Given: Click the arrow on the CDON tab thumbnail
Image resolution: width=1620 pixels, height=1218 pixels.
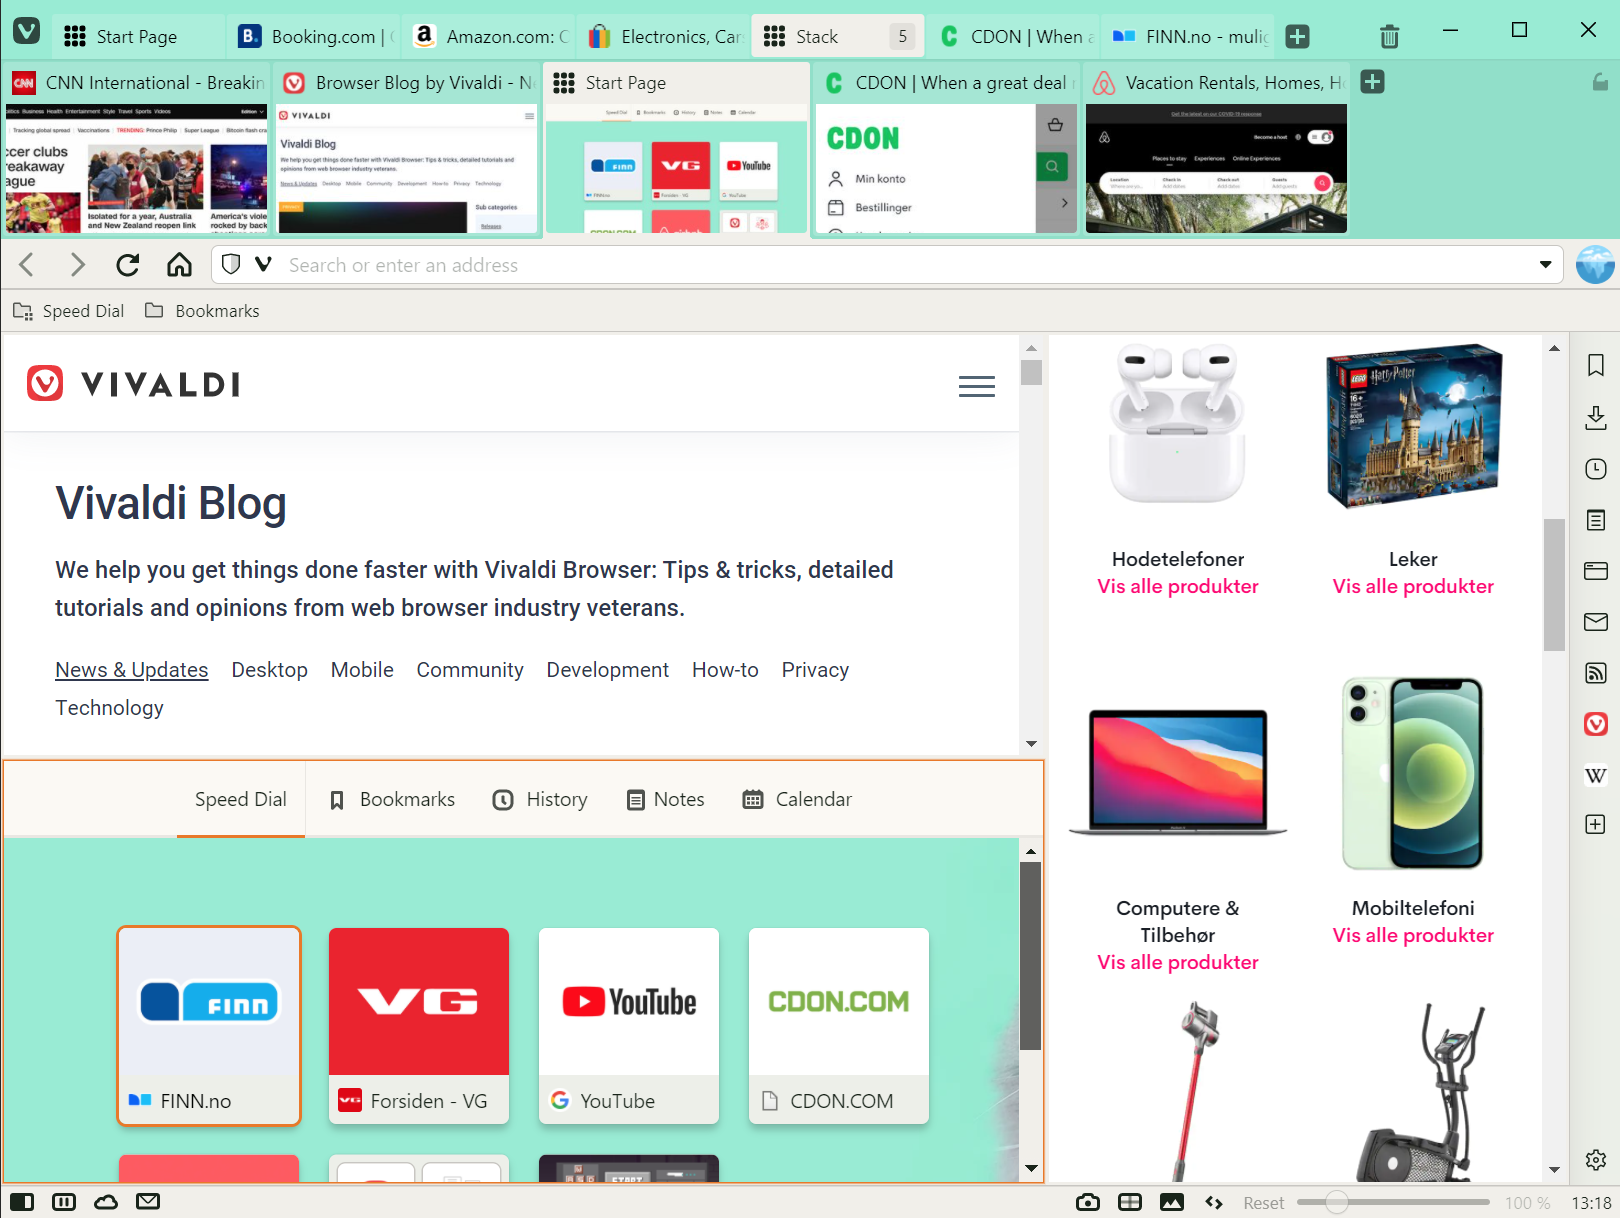Looking at the screenshot, I should coord(1064,203).
